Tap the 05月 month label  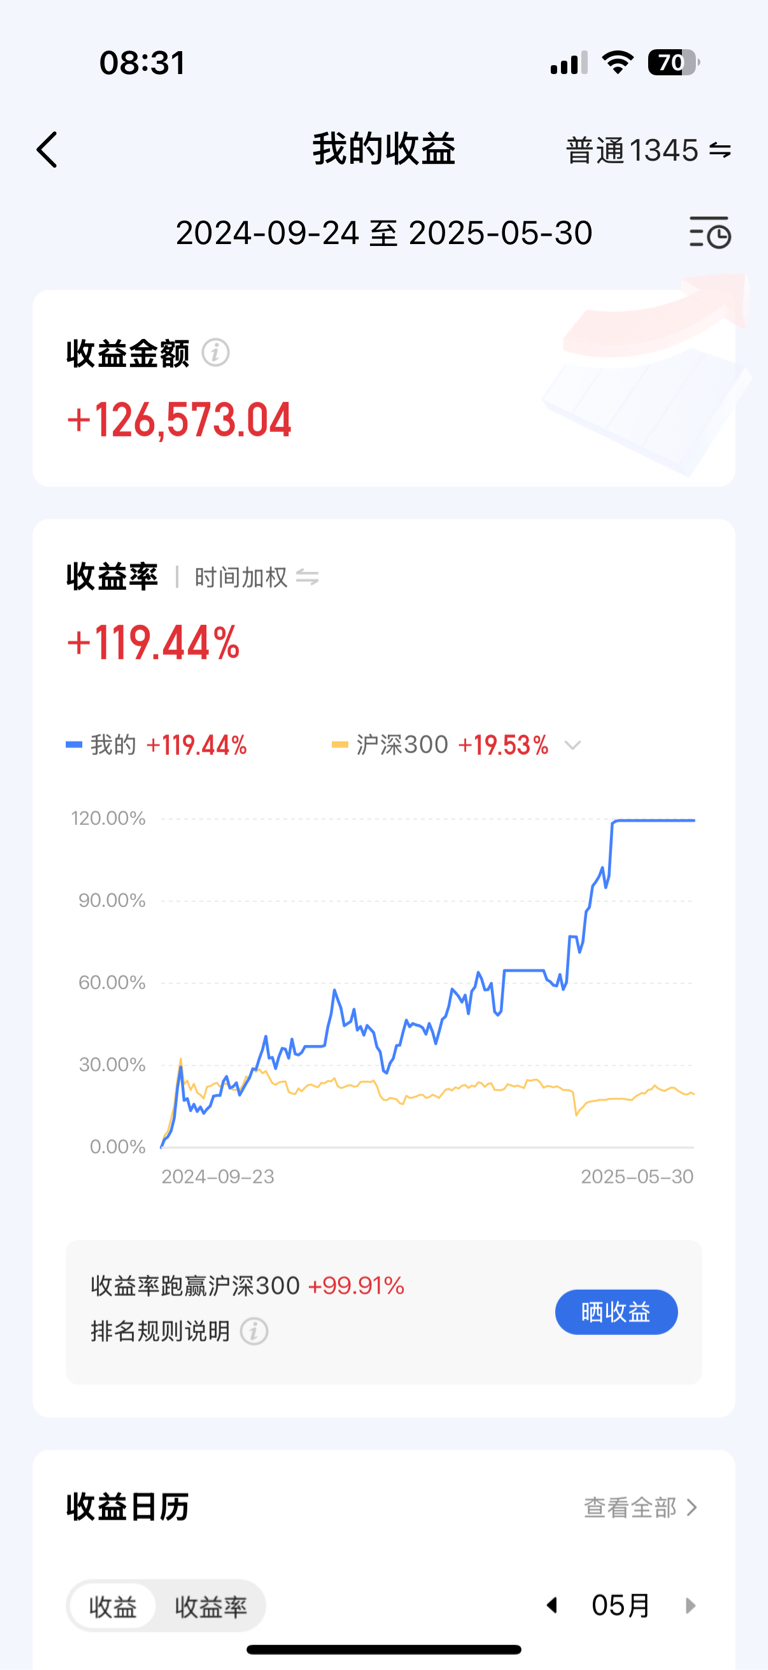621,1605
